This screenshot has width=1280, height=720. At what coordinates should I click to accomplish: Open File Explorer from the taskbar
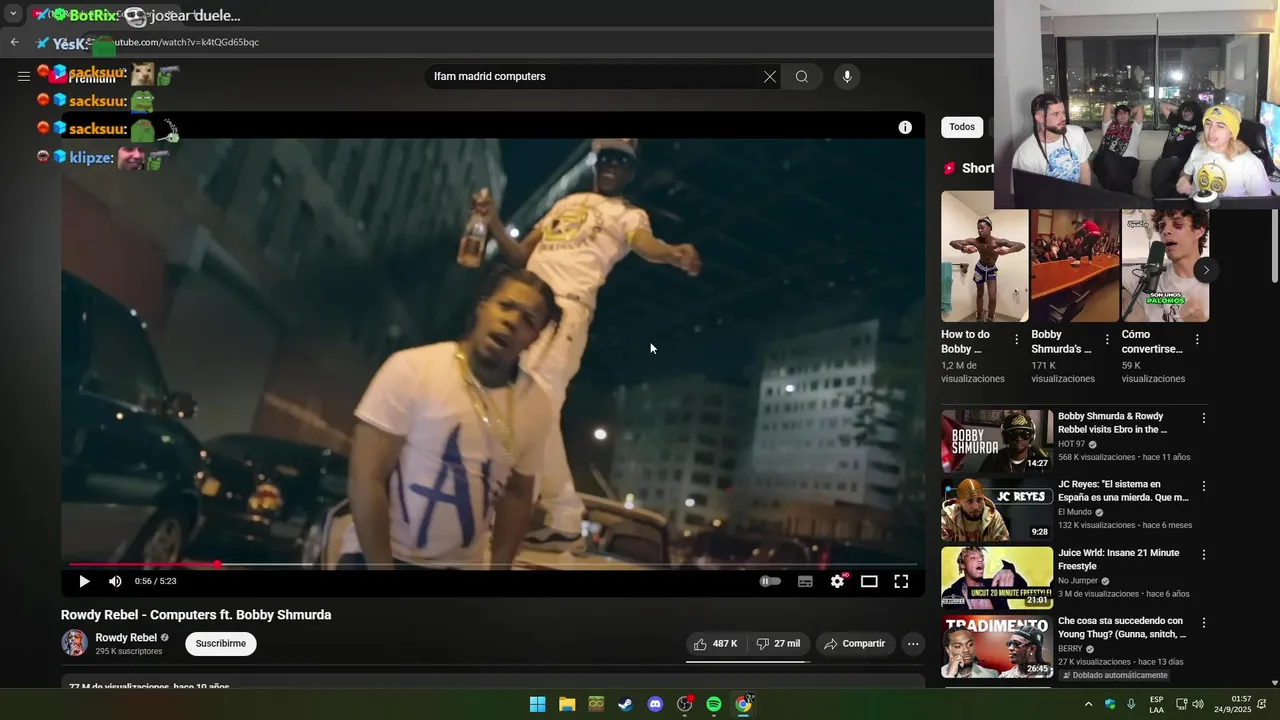tap(567, 704)
